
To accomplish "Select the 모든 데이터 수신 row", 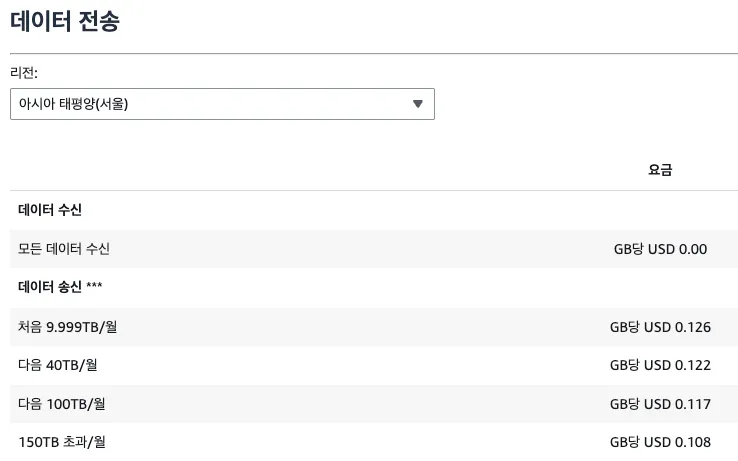I will [x=374, y=249].
